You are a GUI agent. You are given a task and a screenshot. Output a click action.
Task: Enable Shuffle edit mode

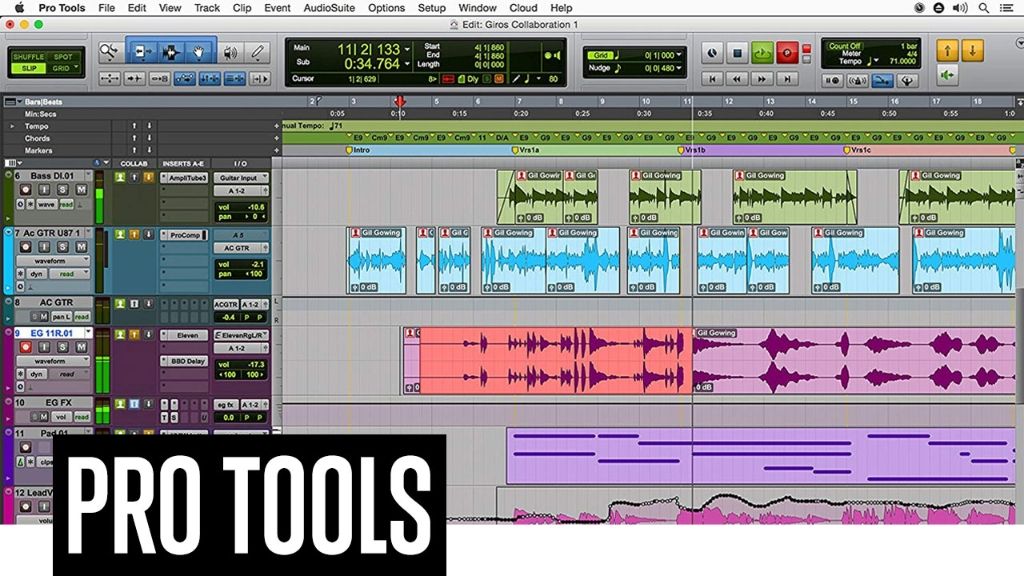pyautogui.click(x=28, y=57)
